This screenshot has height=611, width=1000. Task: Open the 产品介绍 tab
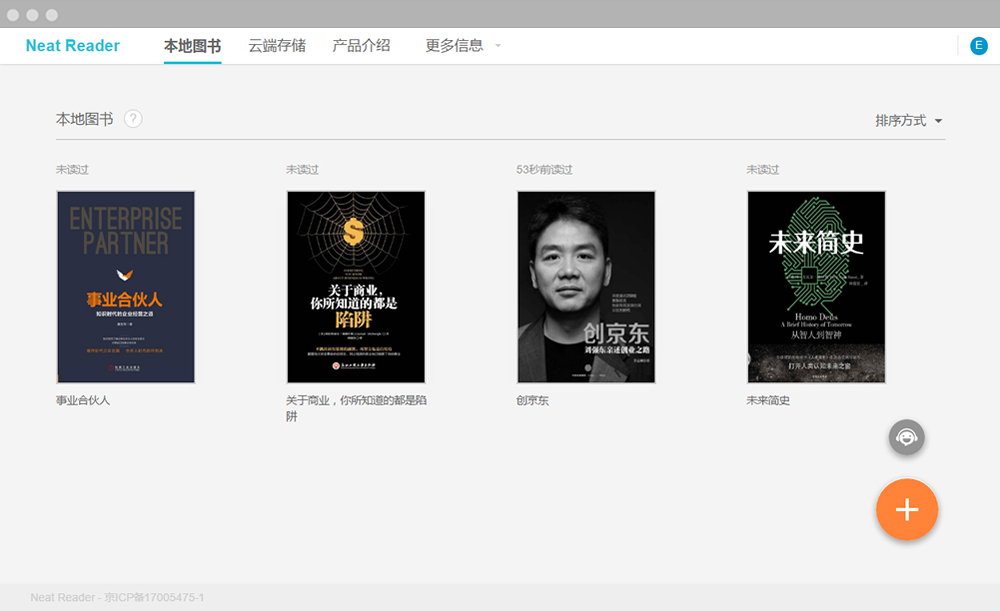(361, 46)
